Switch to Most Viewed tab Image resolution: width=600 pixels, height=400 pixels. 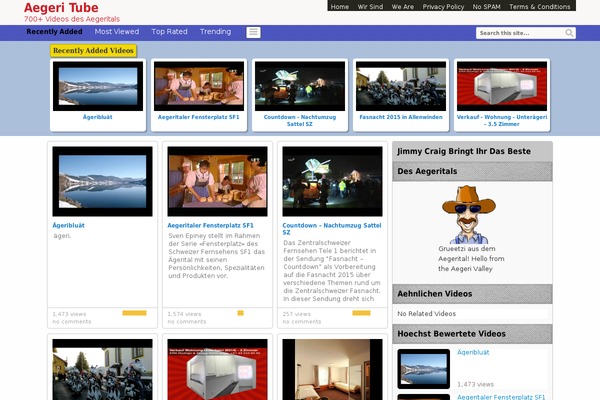(117, 32)
